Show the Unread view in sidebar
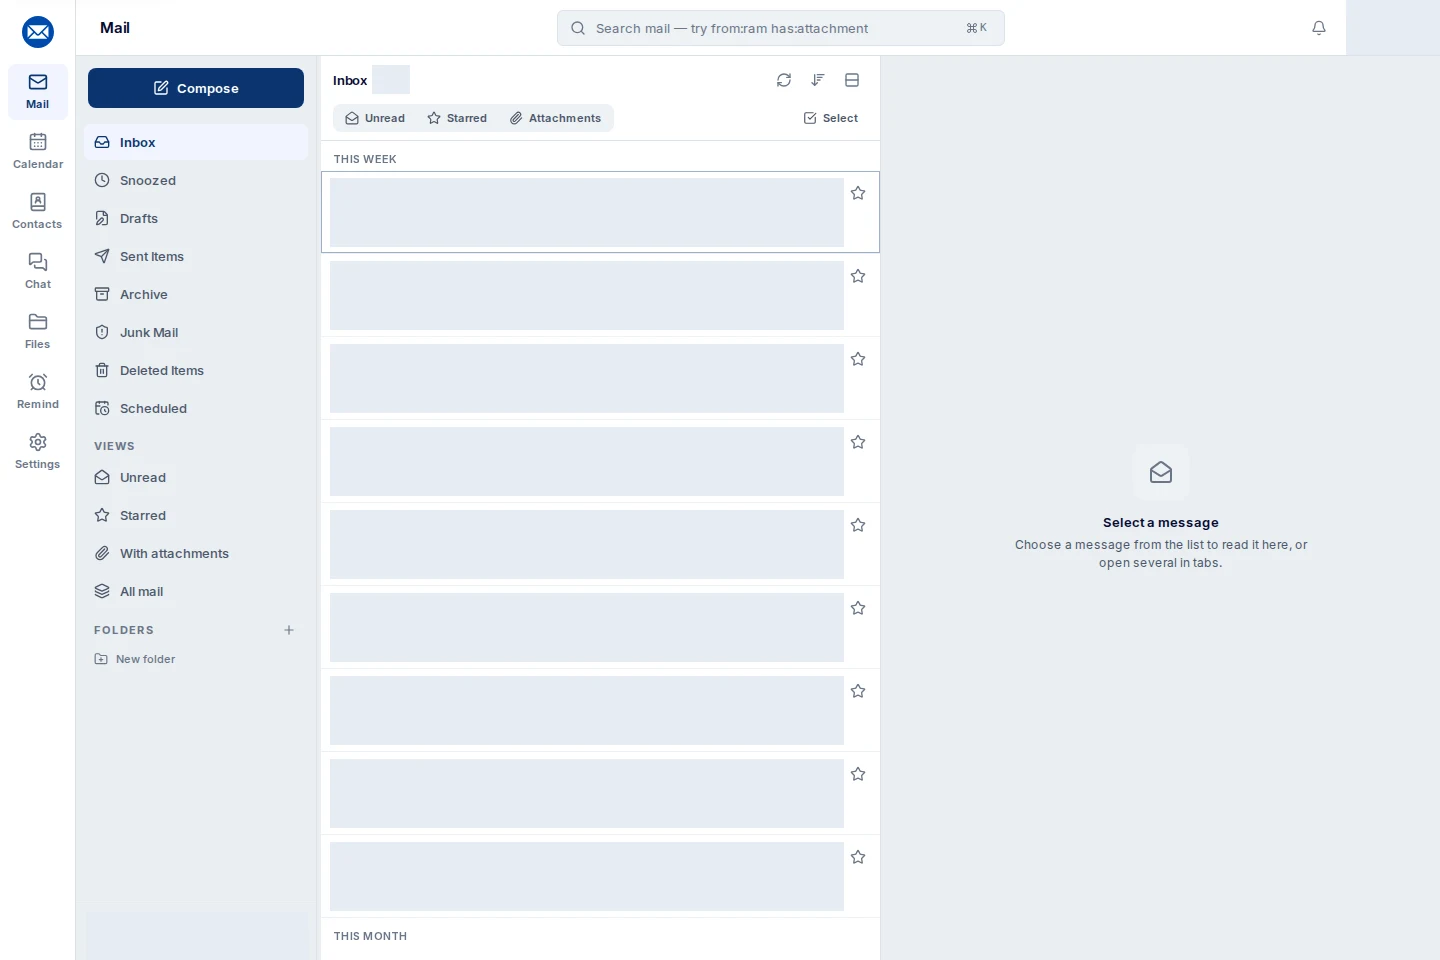The height and width of the screenshot is (960, 1440). [x=196, y=477]
